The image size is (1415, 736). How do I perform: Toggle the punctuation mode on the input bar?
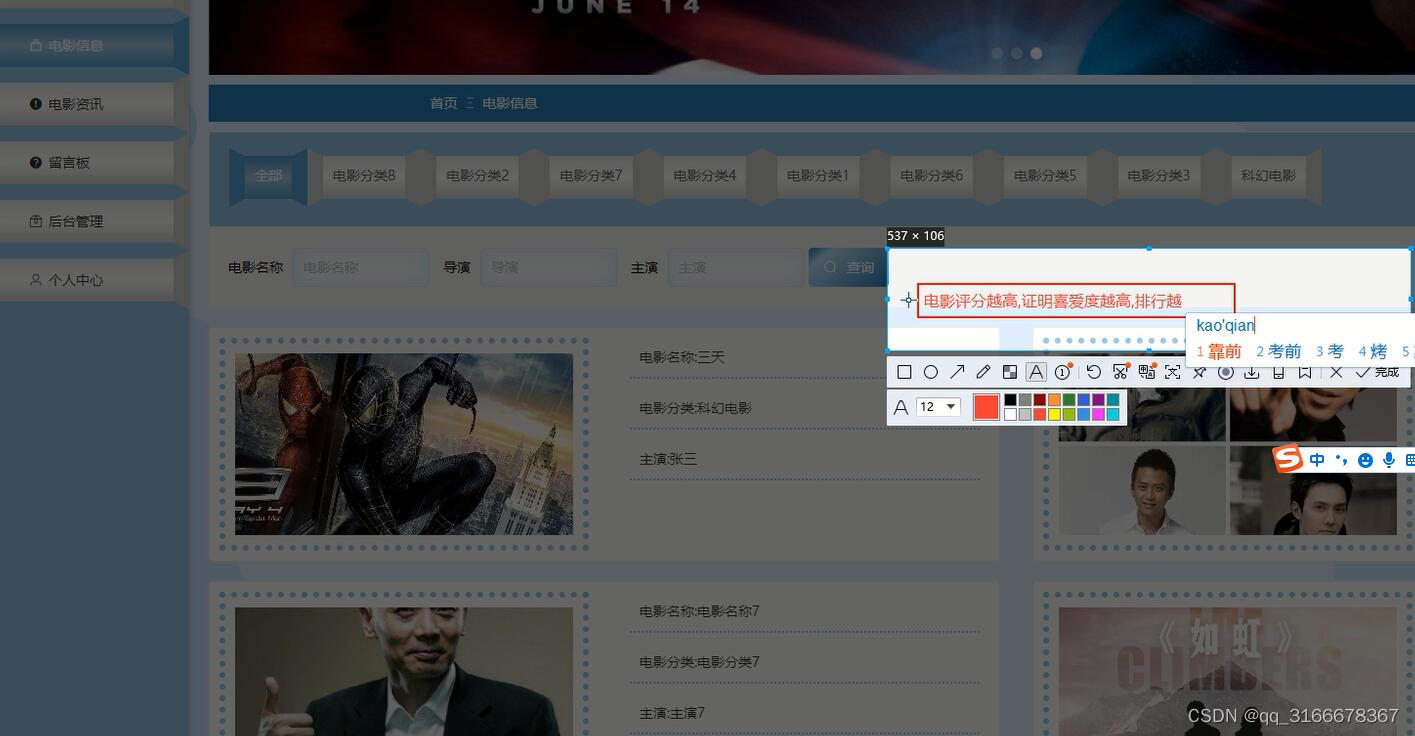coord(1341,460)
